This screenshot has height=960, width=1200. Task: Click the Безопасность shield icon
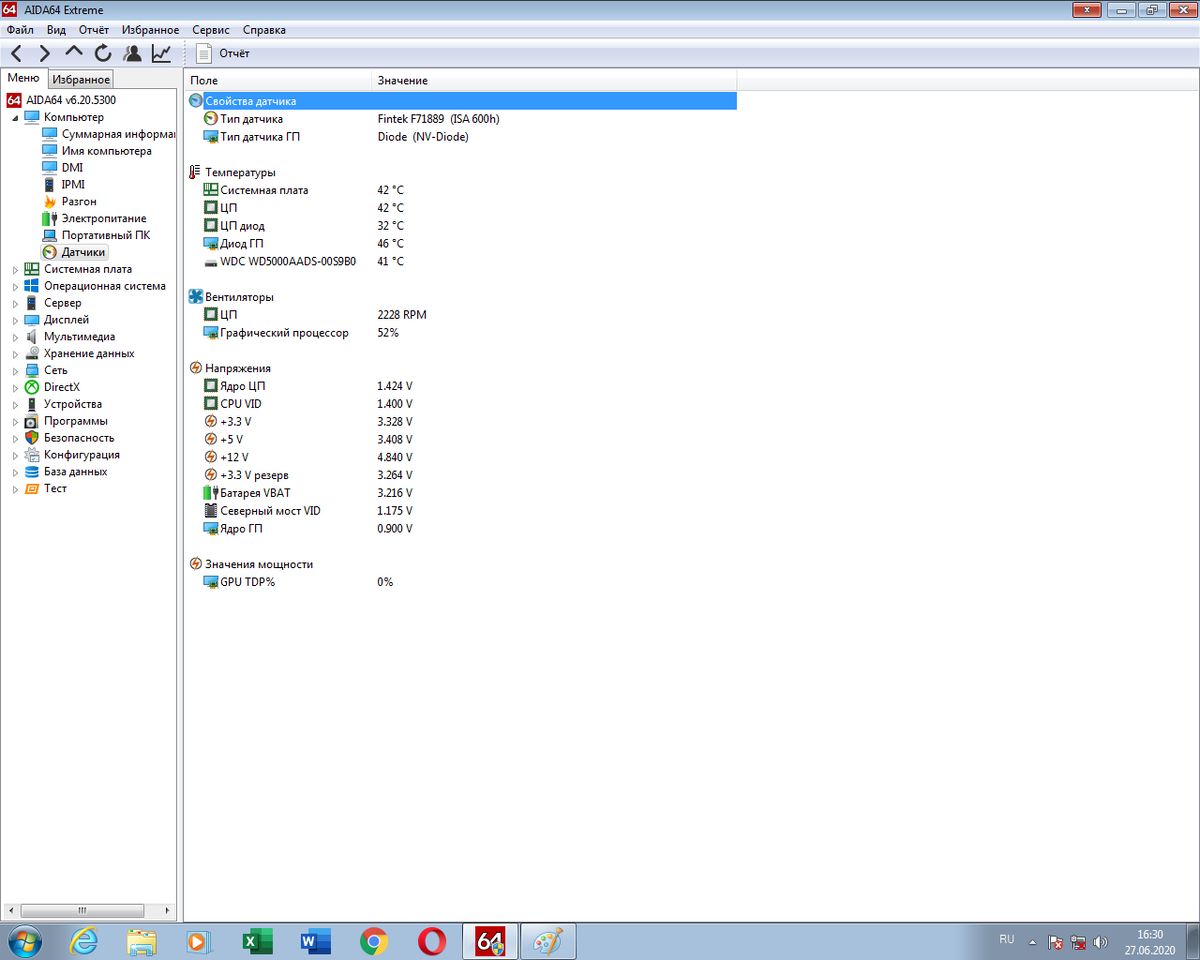[32, 438]
